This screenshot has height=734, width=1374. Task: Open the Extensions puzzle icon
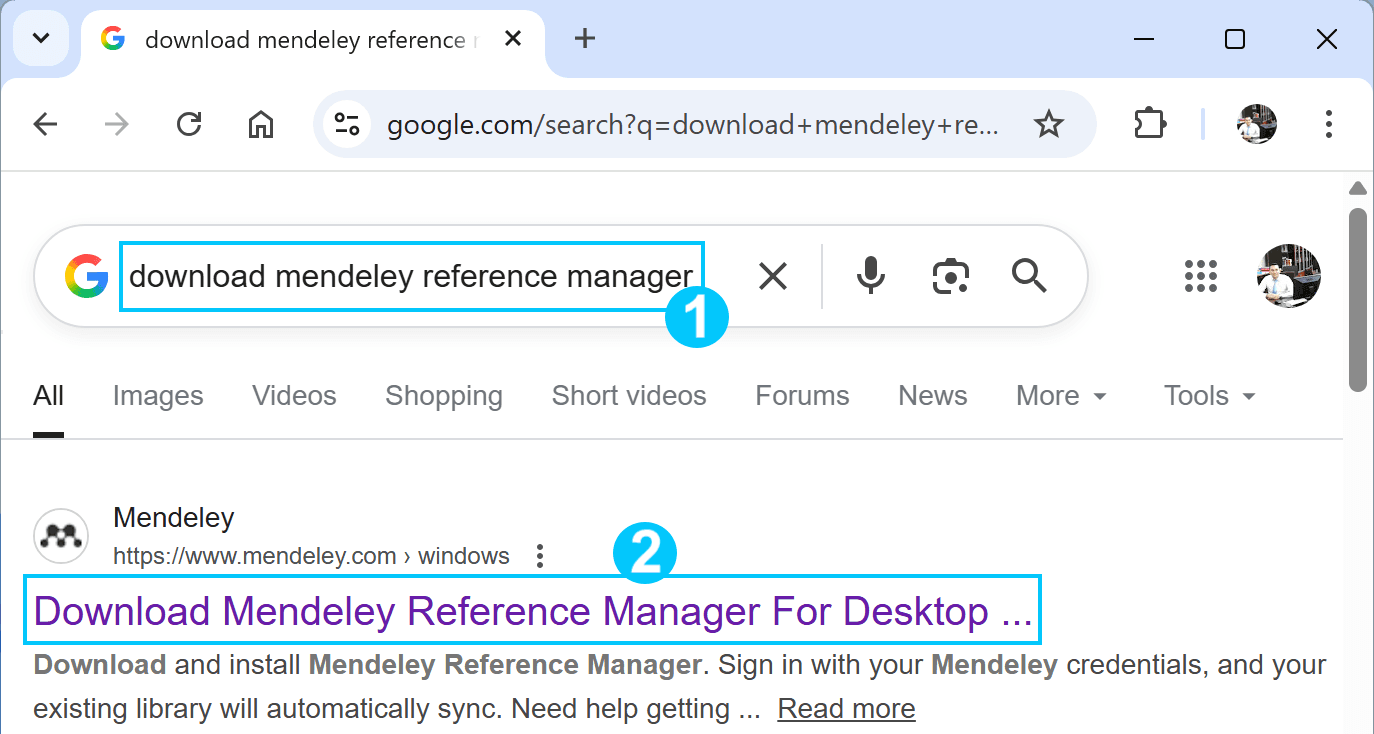(x=1150, y=124)
